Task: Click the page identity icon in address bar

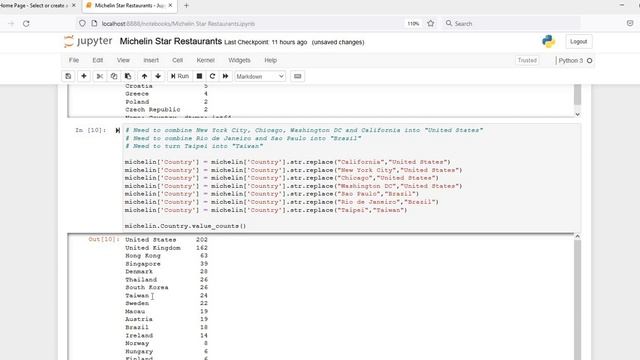Action: click(94, 24)
